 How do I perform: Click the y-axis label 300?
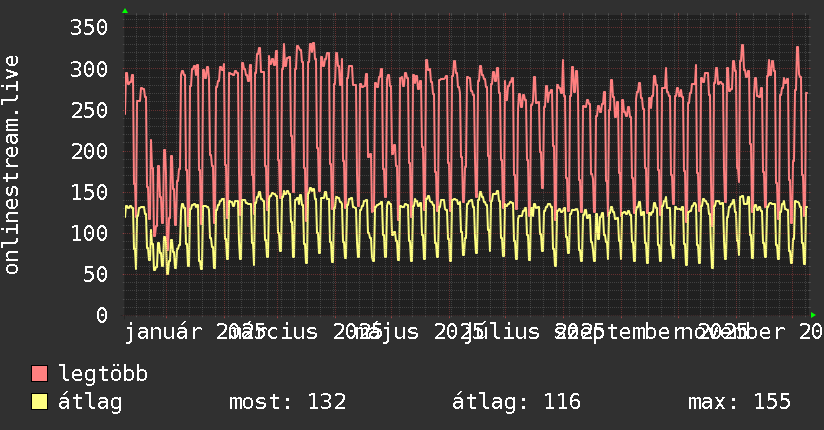pos(89,69)
